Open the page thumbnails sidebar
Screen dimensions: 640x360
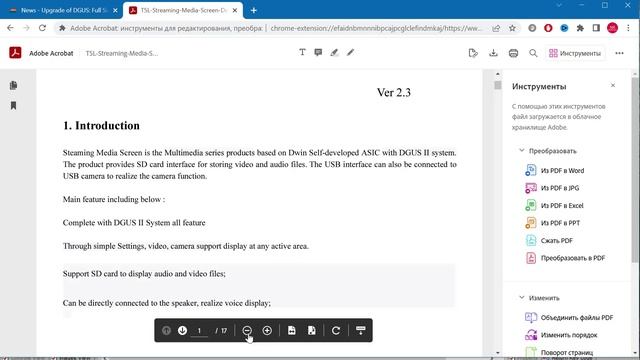13,85
